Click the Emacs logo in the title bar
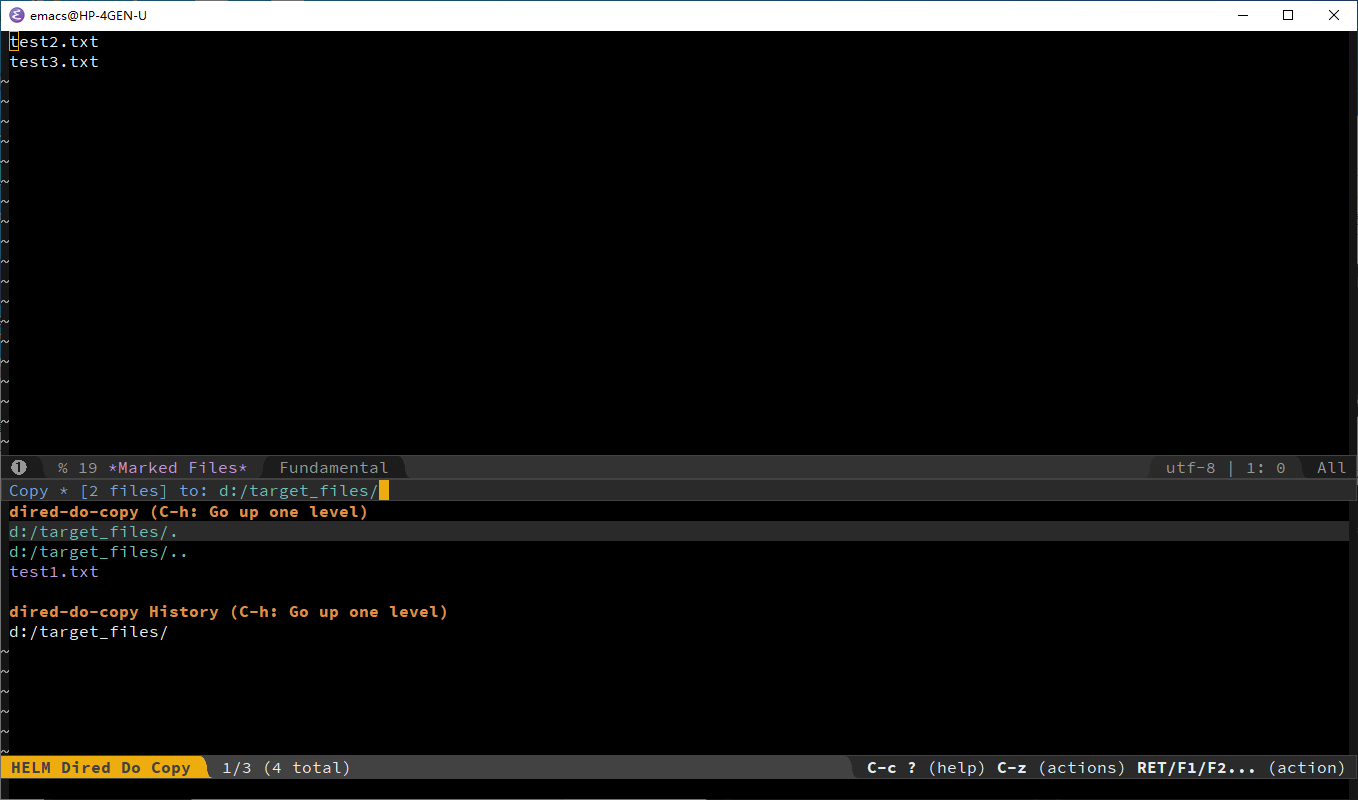The width and height of the screenshot is (1358, 800). [x=15, y=15]
